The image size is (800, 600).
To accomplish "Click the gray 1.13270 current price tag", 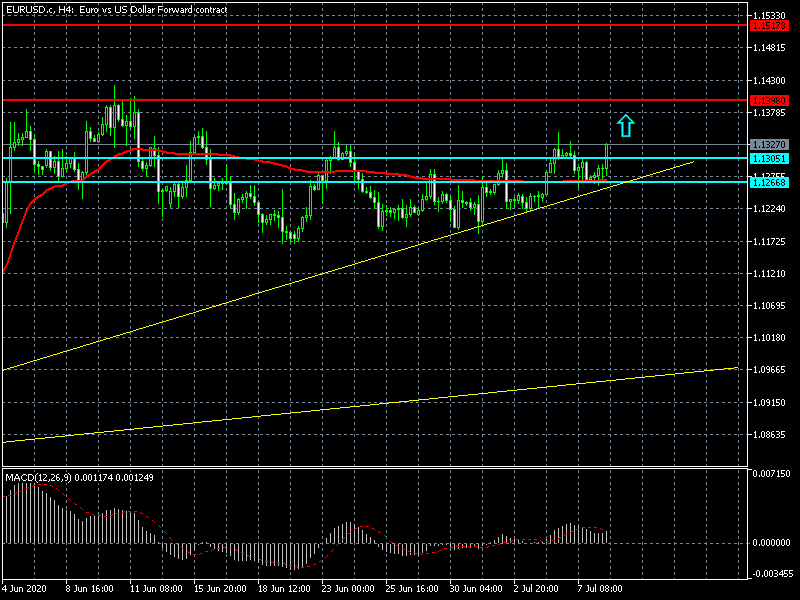I will click(770, 145).
